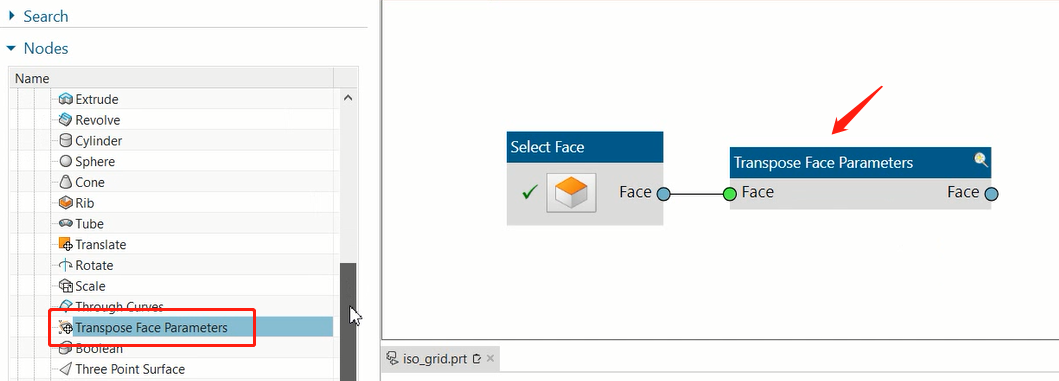This screenshot has height=381, width=1059.
Task: Click the scroll-up arrow in node list
Action: [348, 98]
